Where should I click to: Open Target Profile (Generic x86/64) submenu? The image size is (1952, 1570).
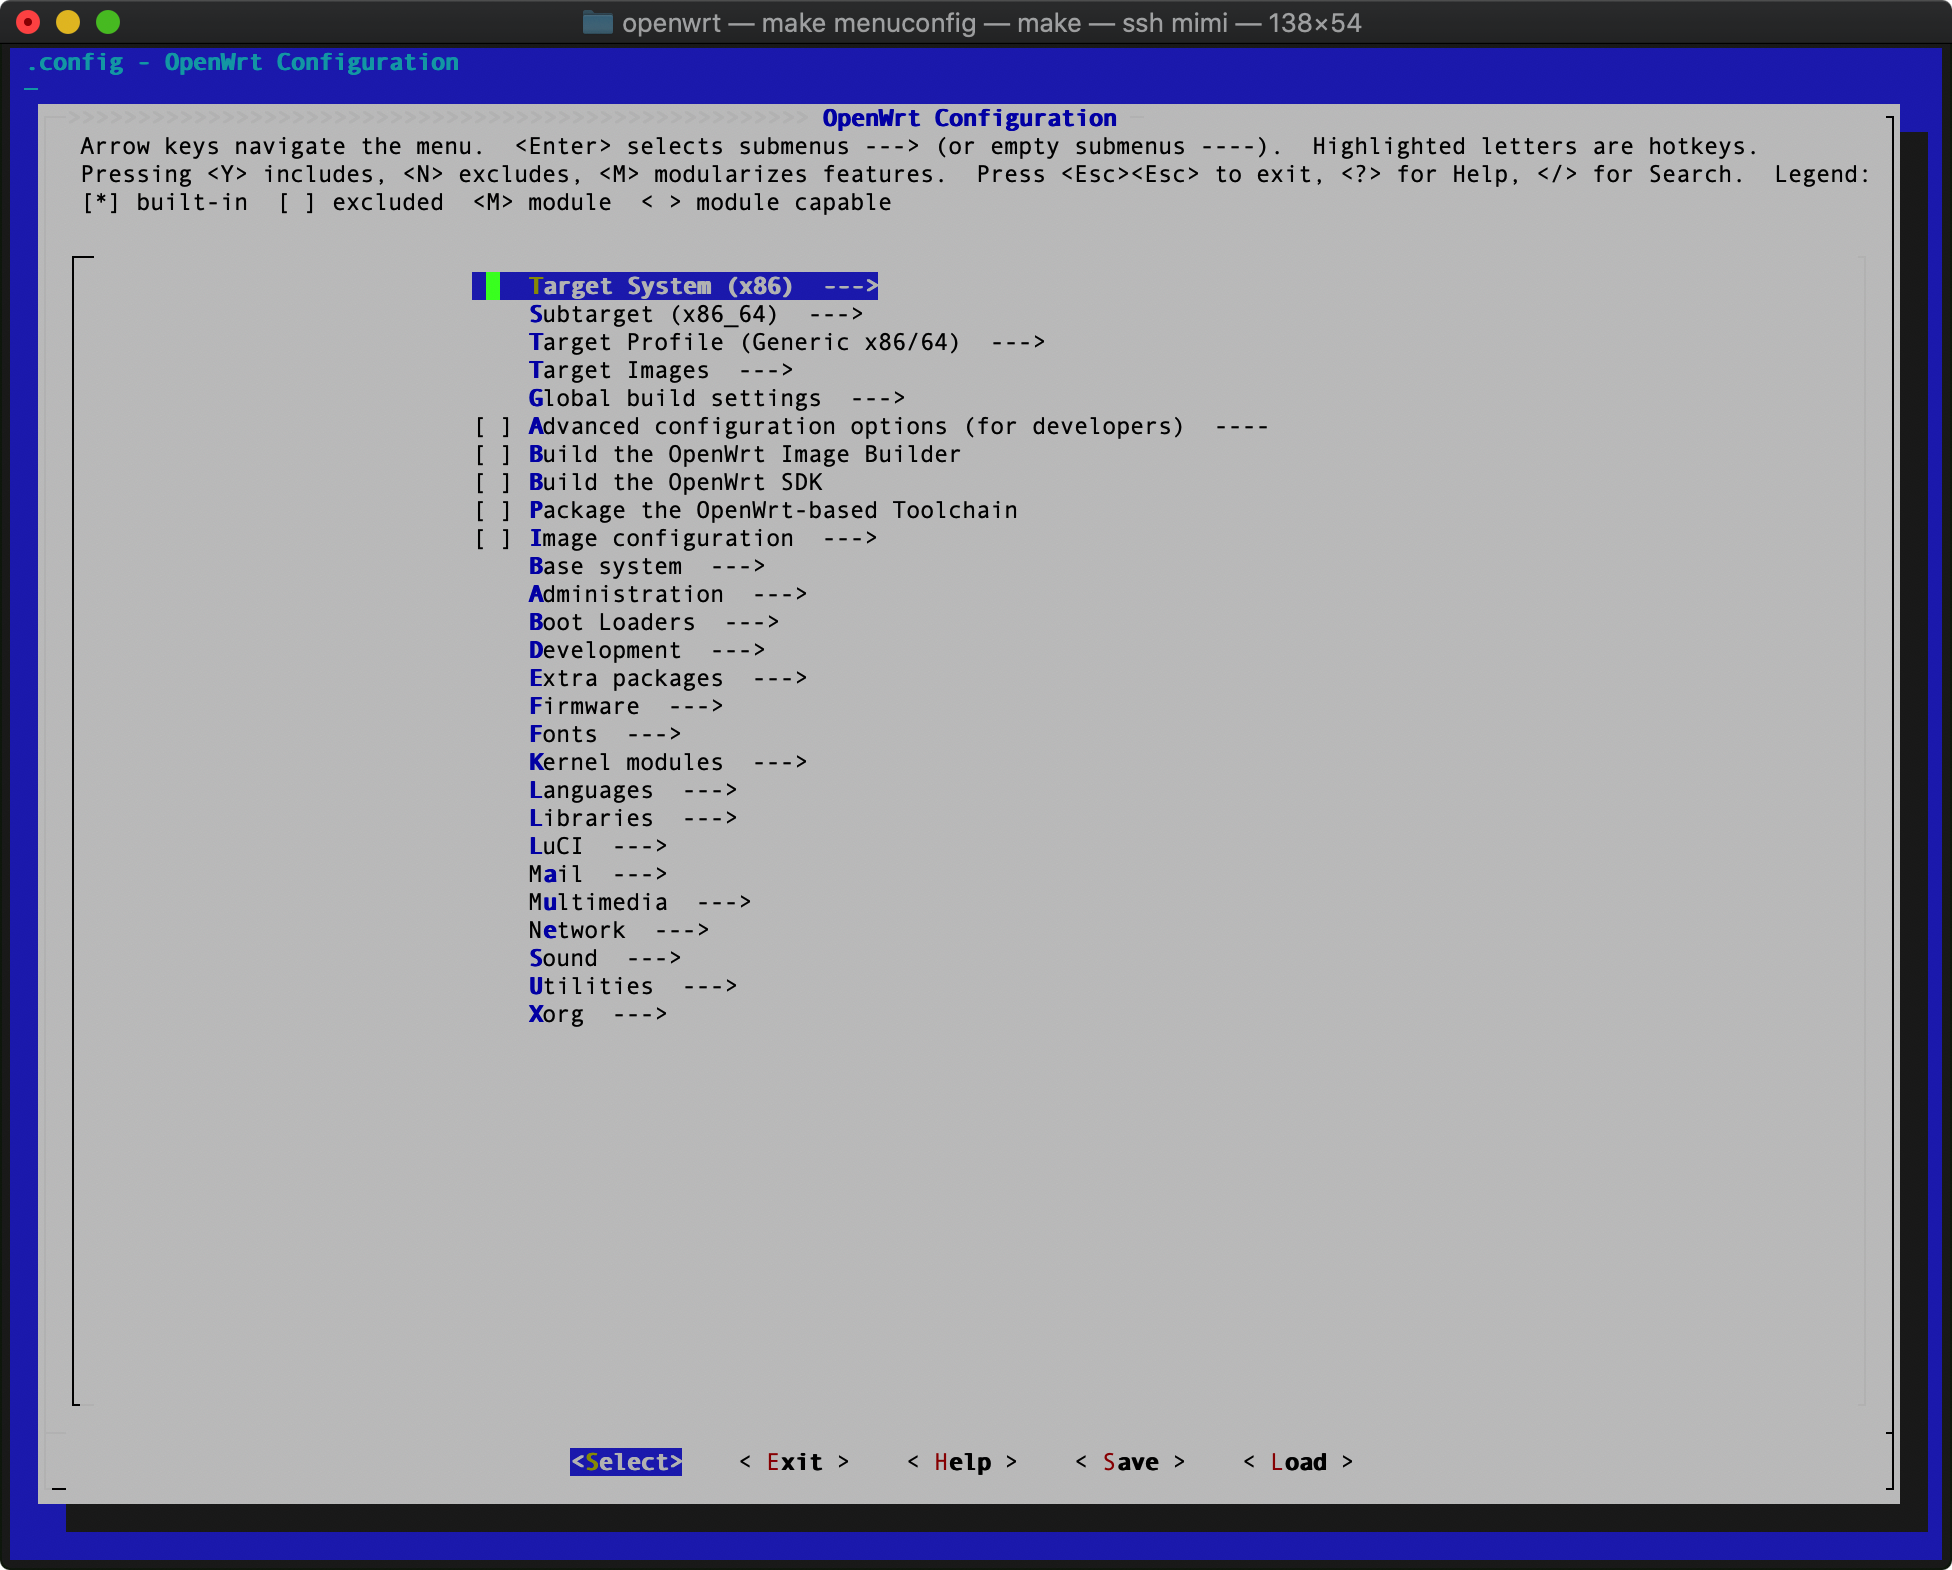786,342
